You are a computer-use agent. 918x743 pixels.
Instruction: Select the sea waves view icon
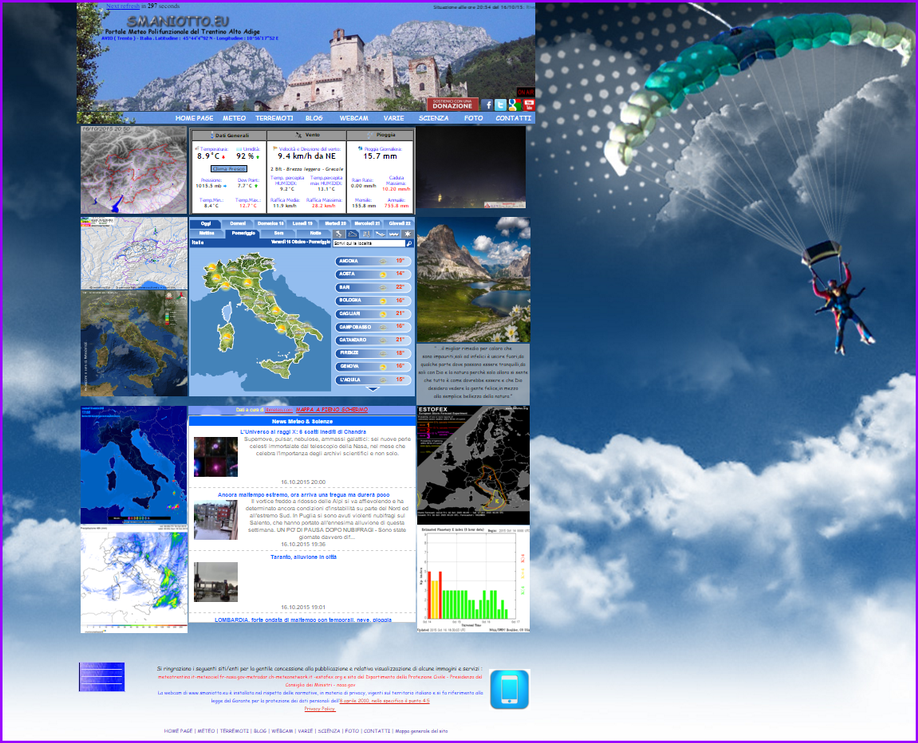(x=394, y=234)
